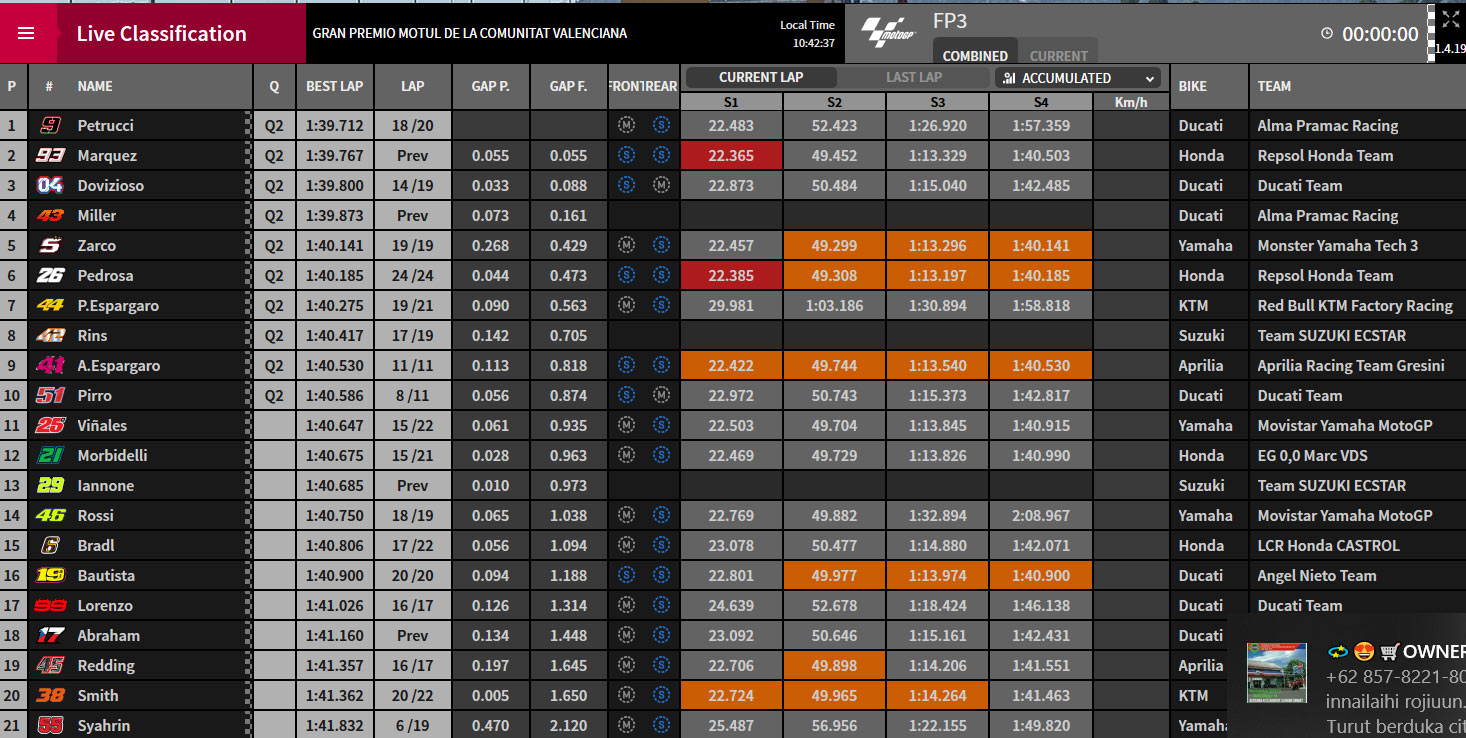Click the Aprilia Racing Team Gresini team
The image size is (1466, 738).
pyautogui.click(x=1351, y=365)
